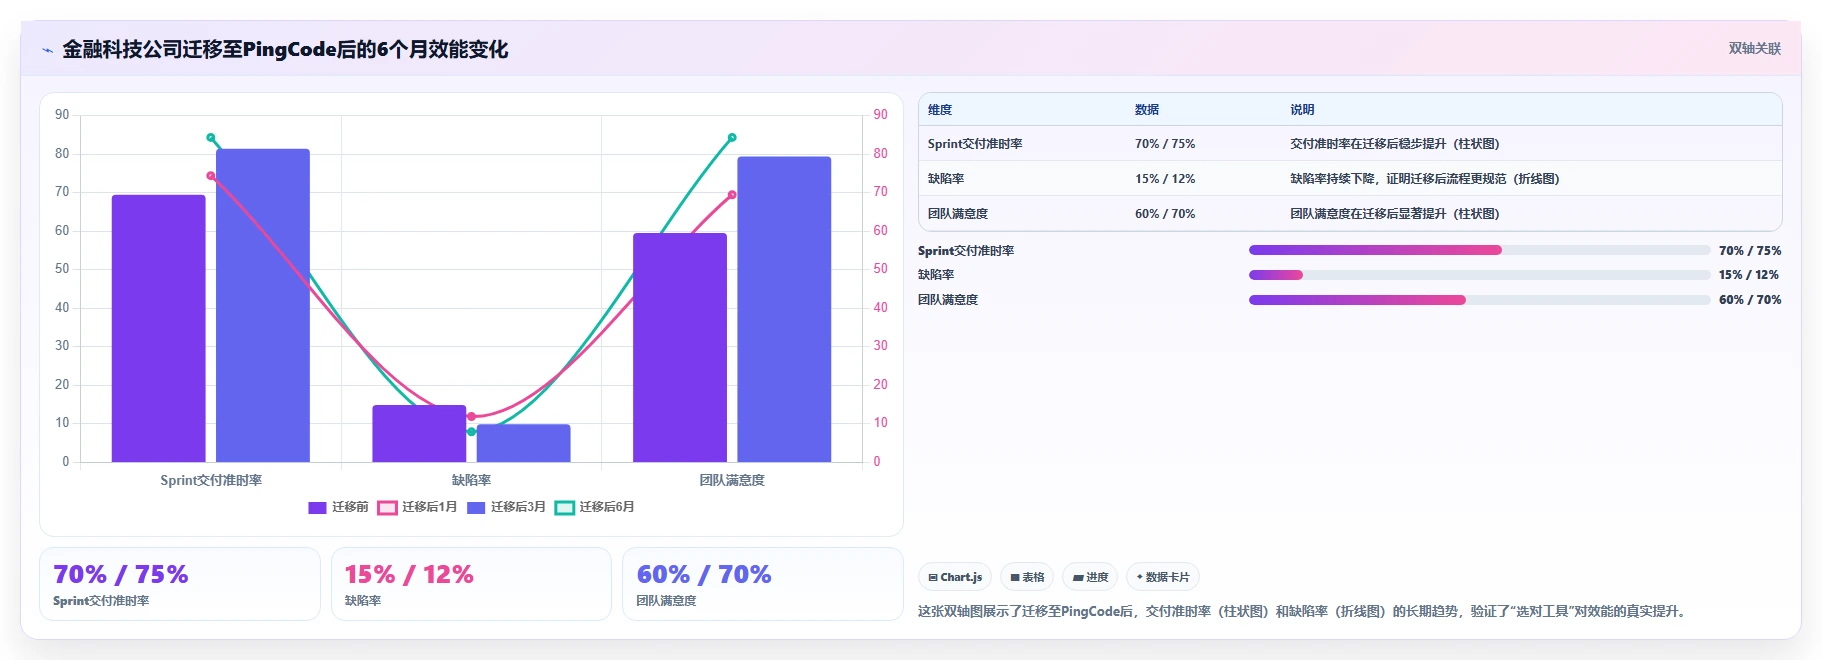Click the 70% / 75% progress value
The image size is (1822, 660).
click(1750, 251)
